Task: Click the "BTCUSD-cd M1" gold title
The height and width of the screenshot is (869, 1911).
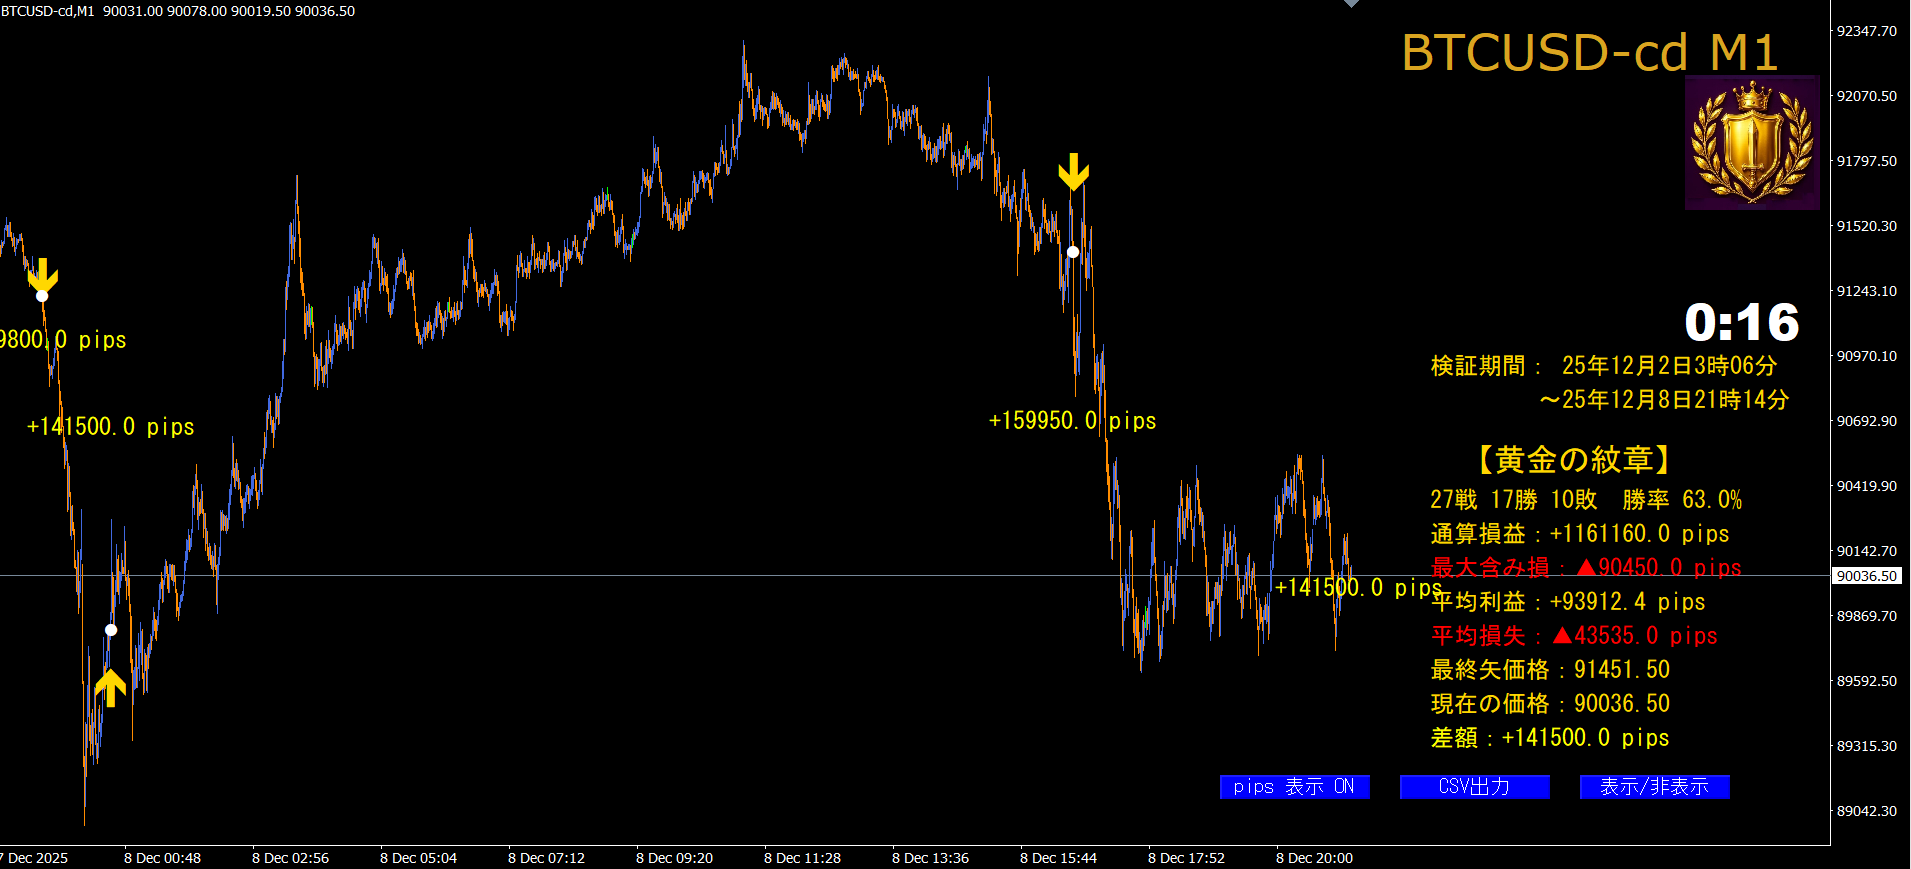Action: pos(1590,52)
